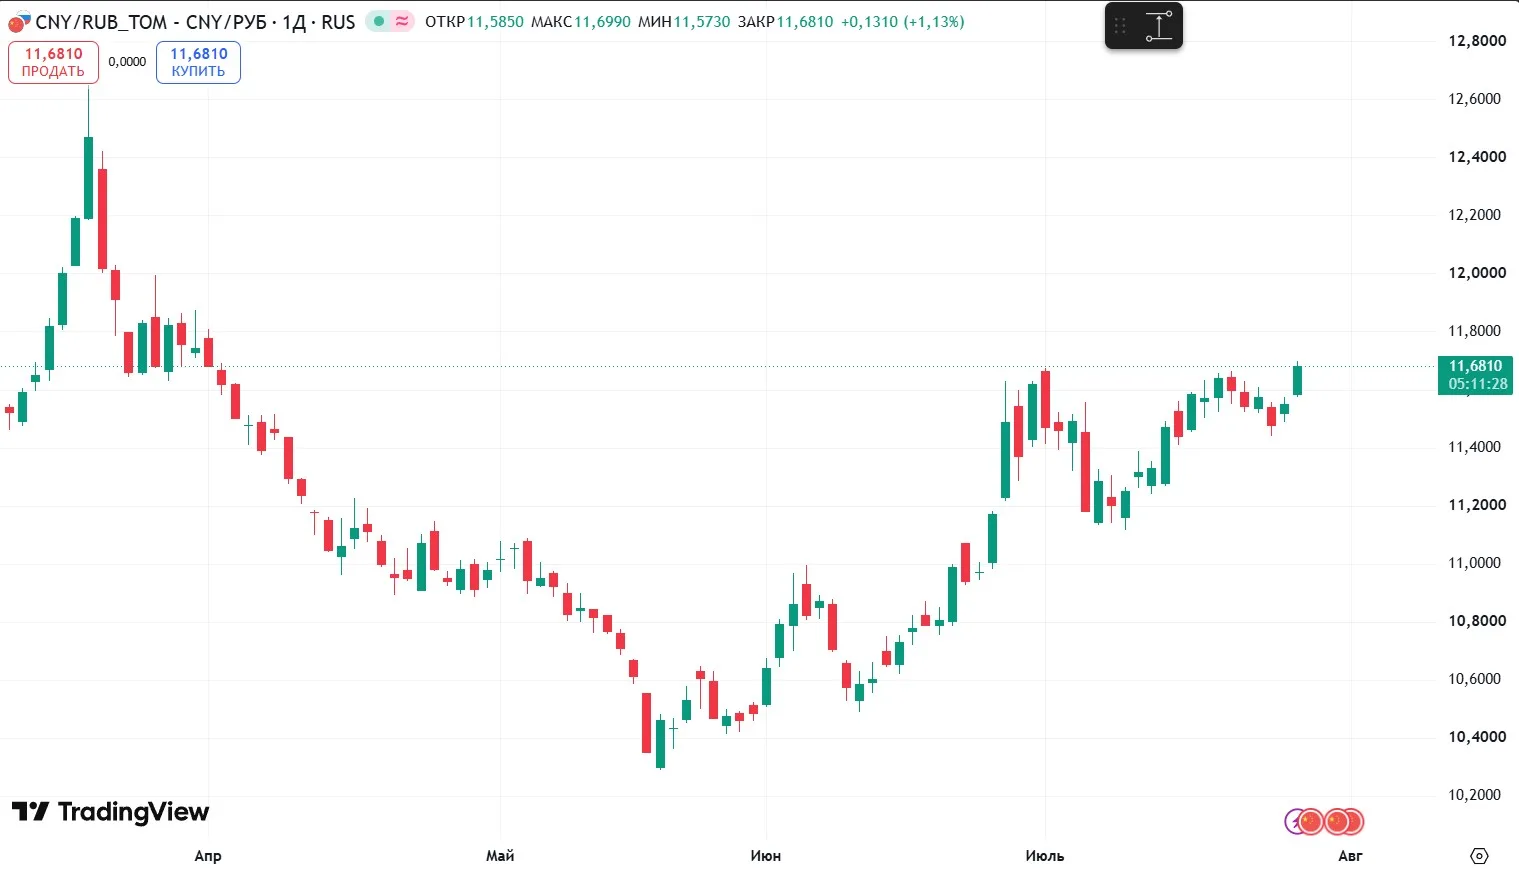Click the МАКС value 11,6990
Screen dimensions: 1519x869
pyautogui.click(x=602, y=22)
